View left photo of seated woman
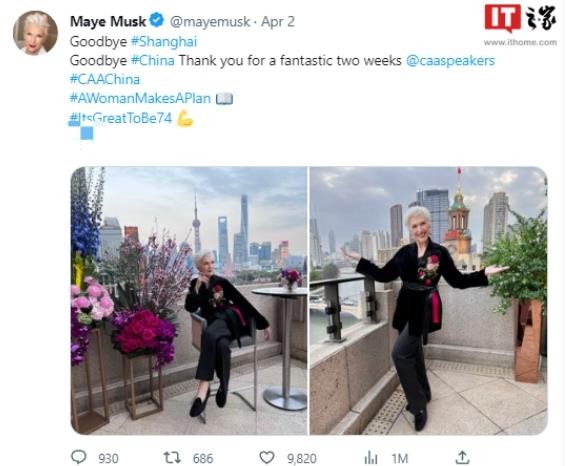 coord(189,301)
